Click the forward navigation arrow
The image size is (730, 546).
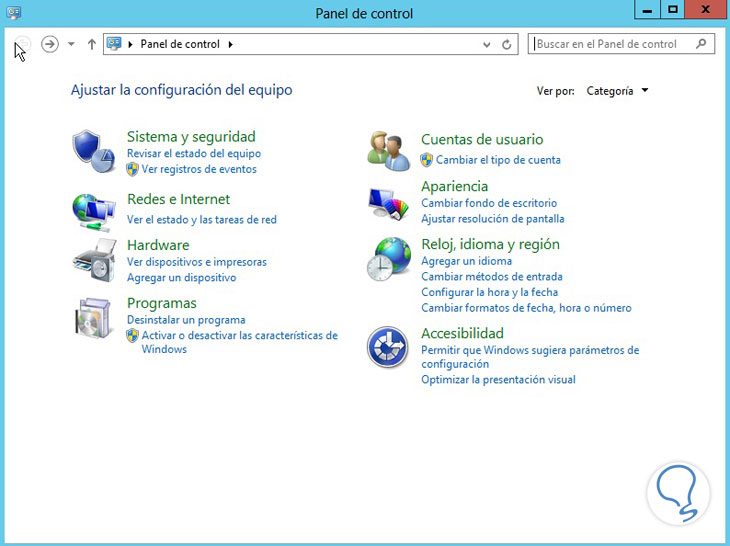tap(50, 44)
